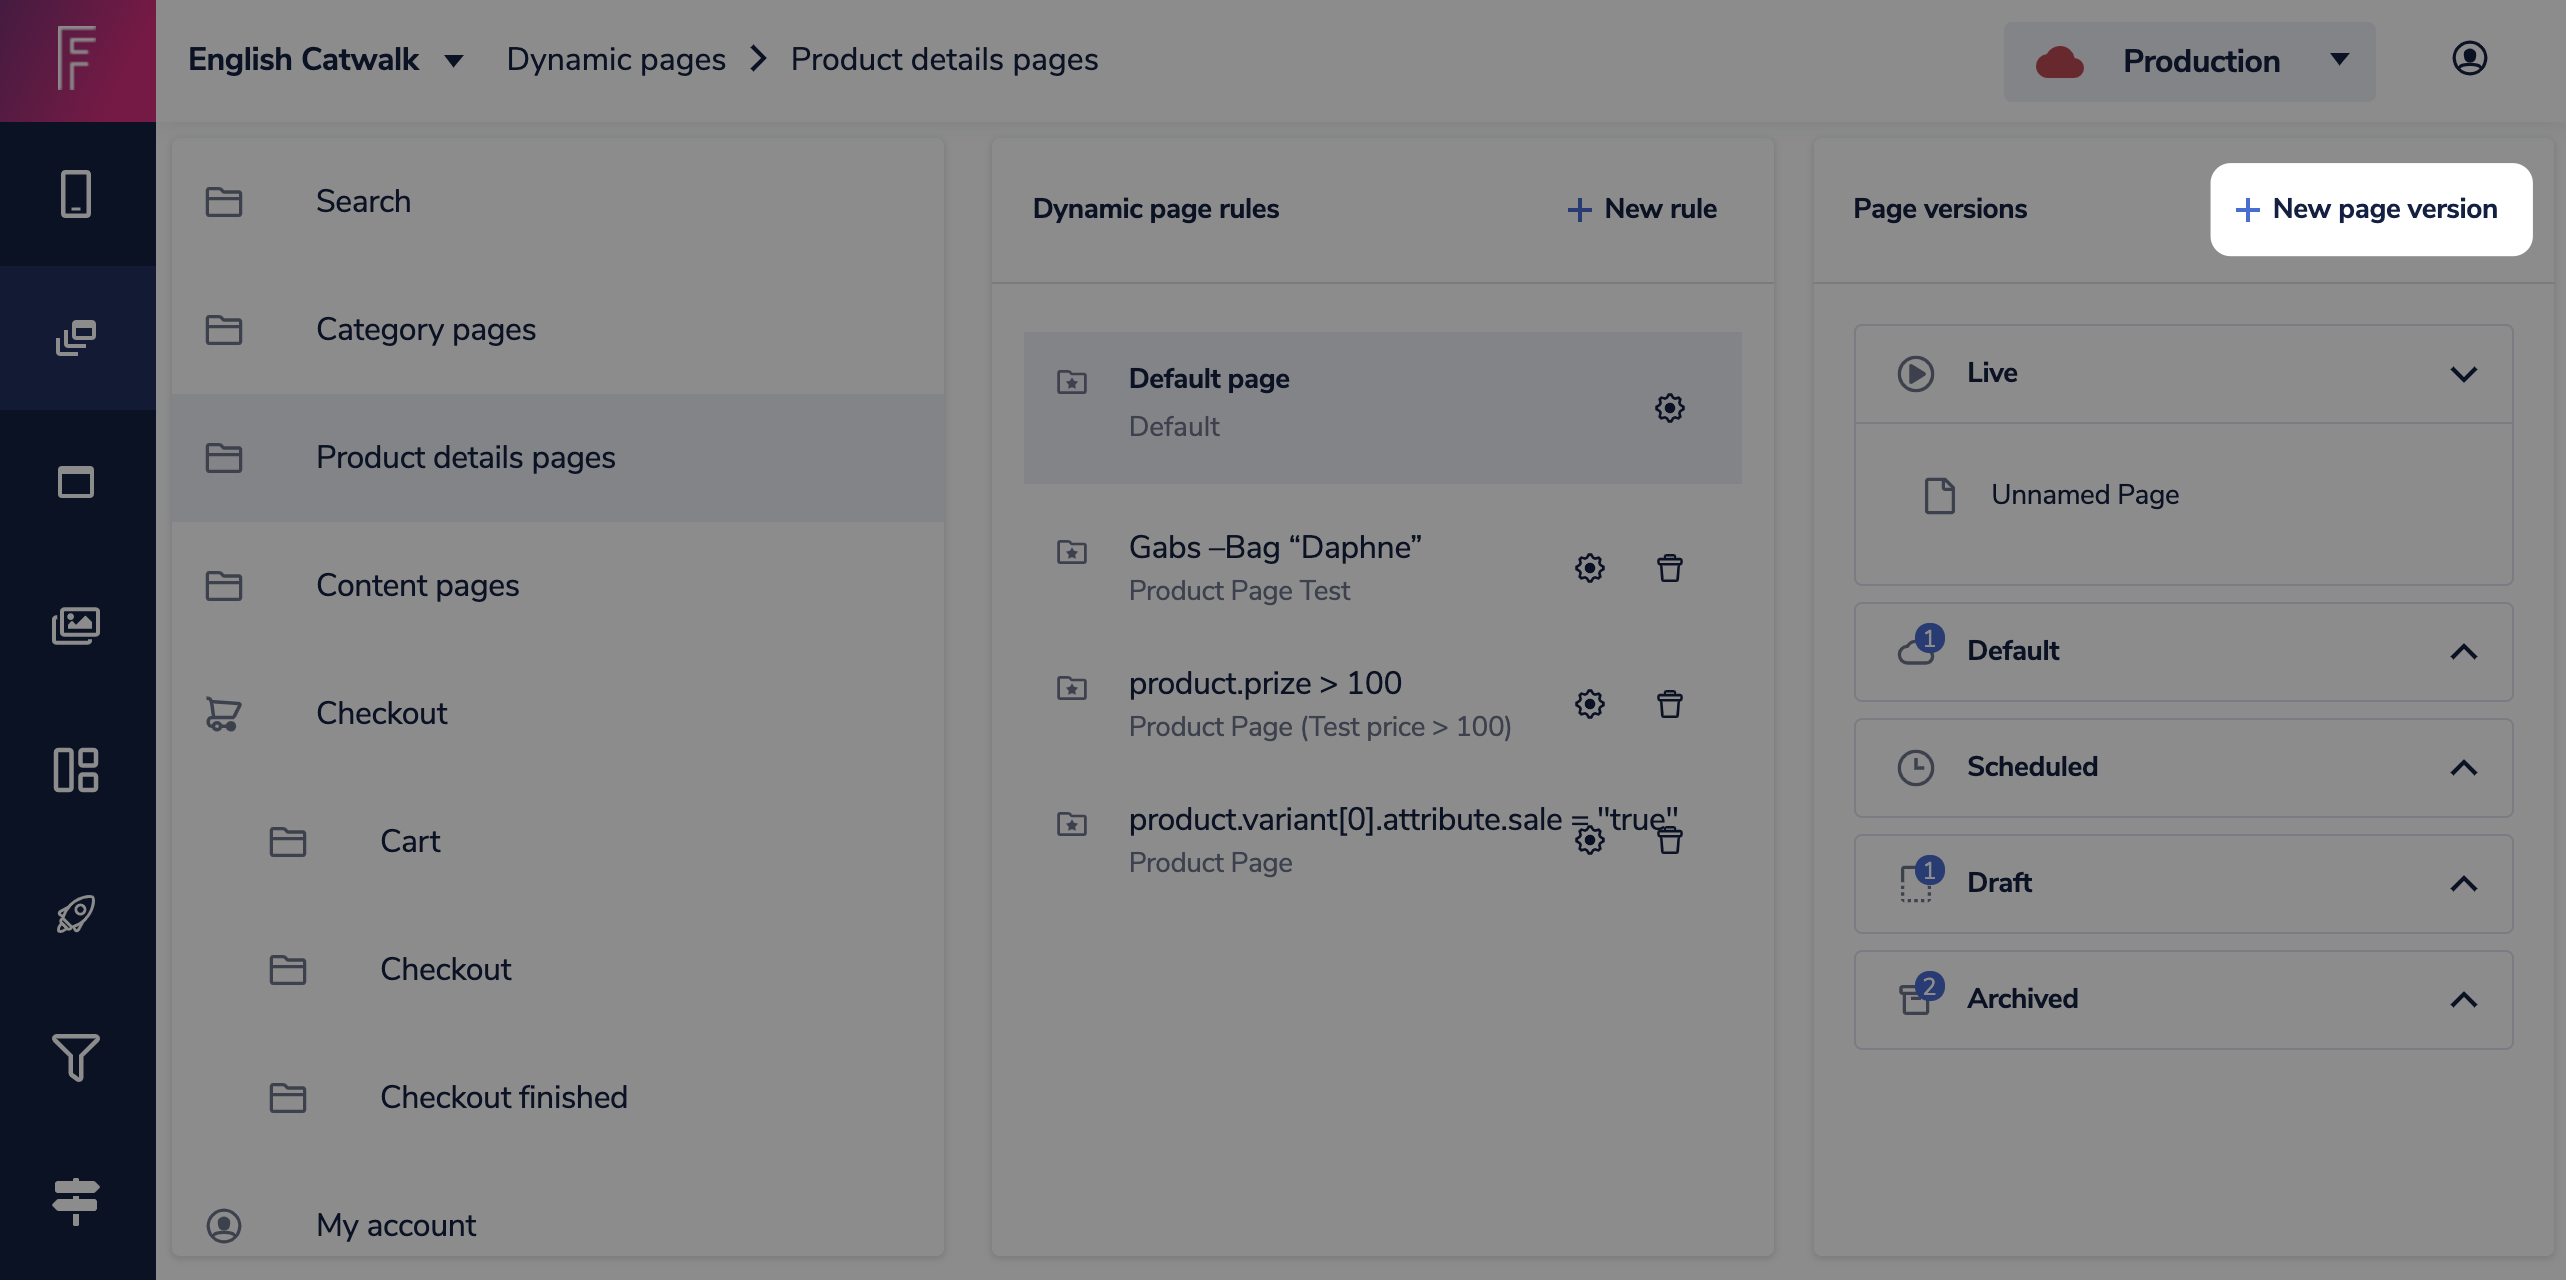The image size is (2566, 1280).
Task: Open the Unnamed Page live version
Action: coord(2183,495)
